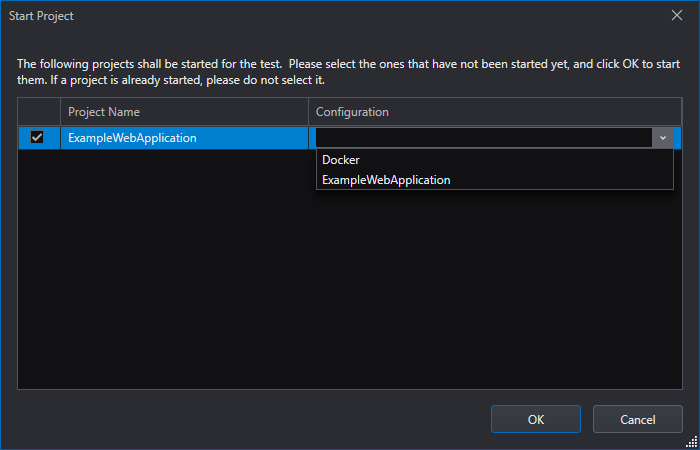Click the divider between Project Name and Configuration

(x=308, y=112)
